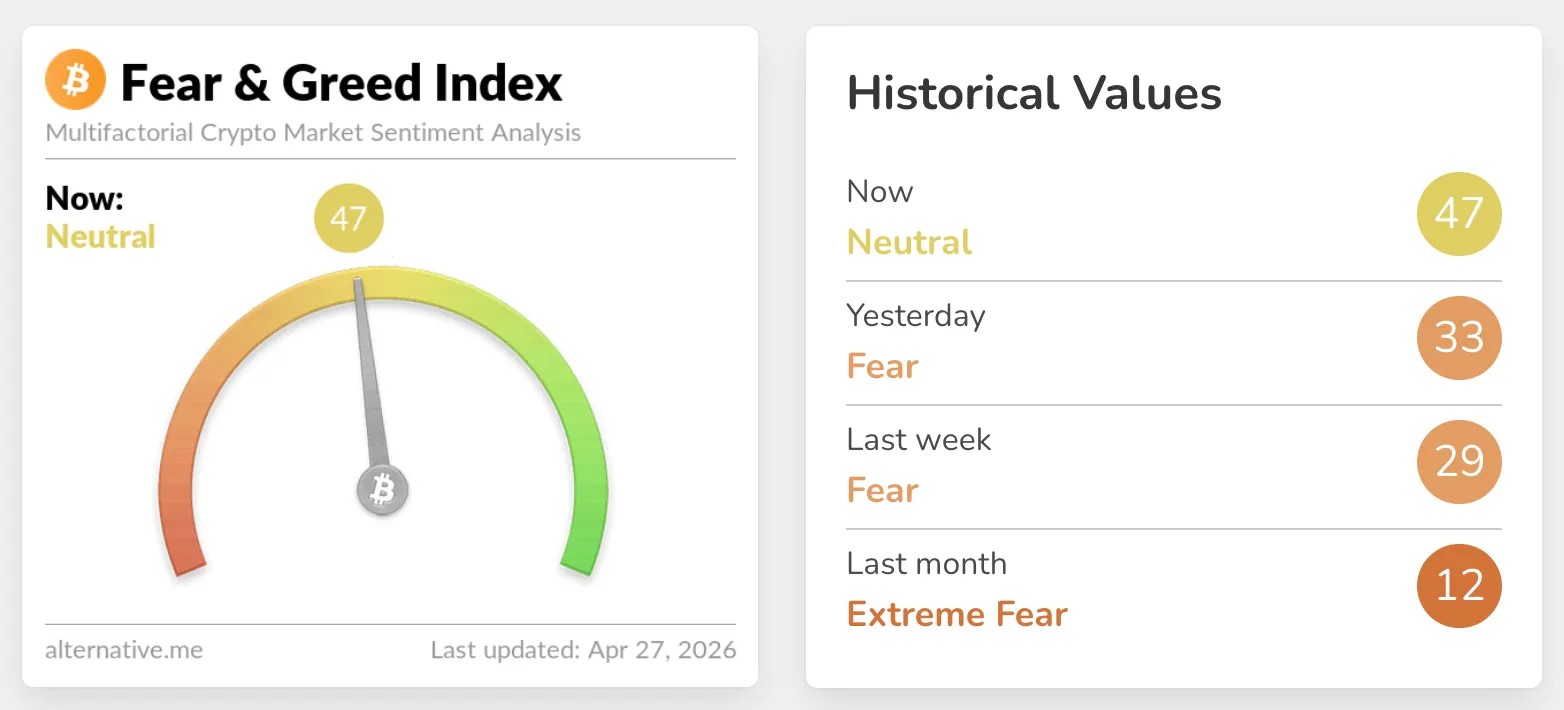Click the dark orange 12 Last month circle
1564x710 pixels.
click(x=1459, y=586)
